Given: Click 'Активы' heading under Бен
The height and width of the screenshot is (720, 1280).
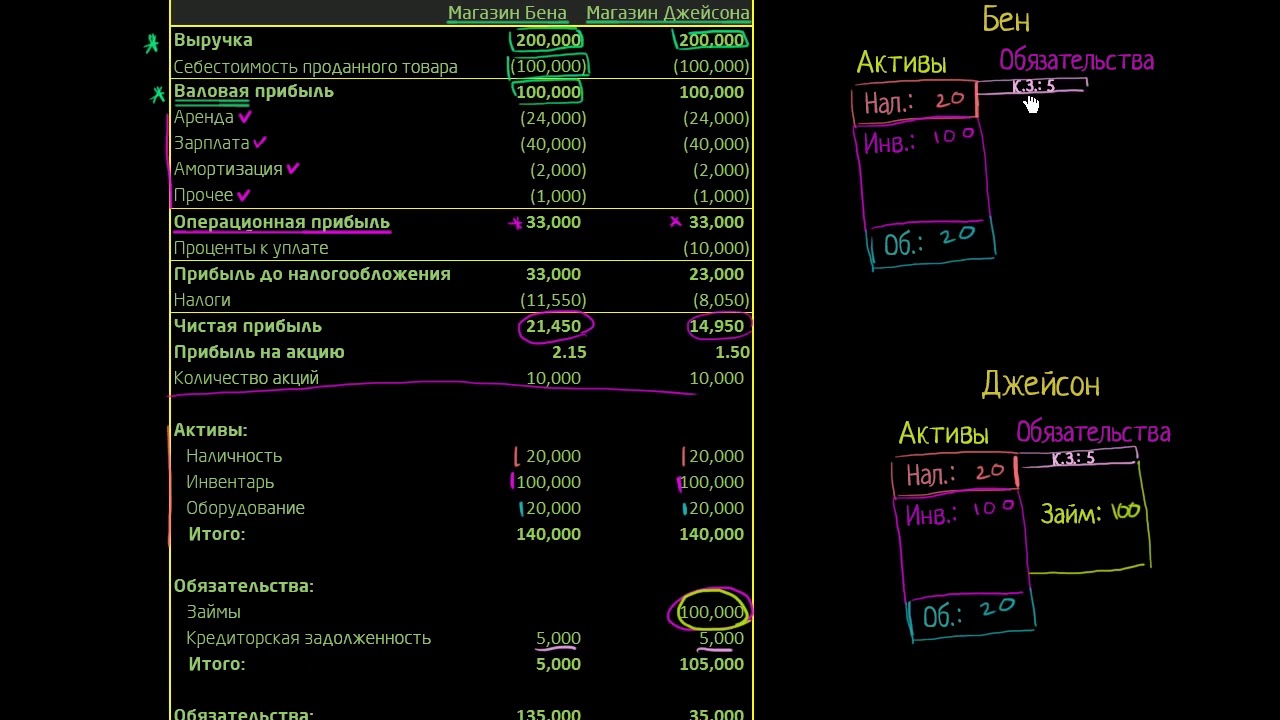Looking at the screenshot, I should (901, 63).
